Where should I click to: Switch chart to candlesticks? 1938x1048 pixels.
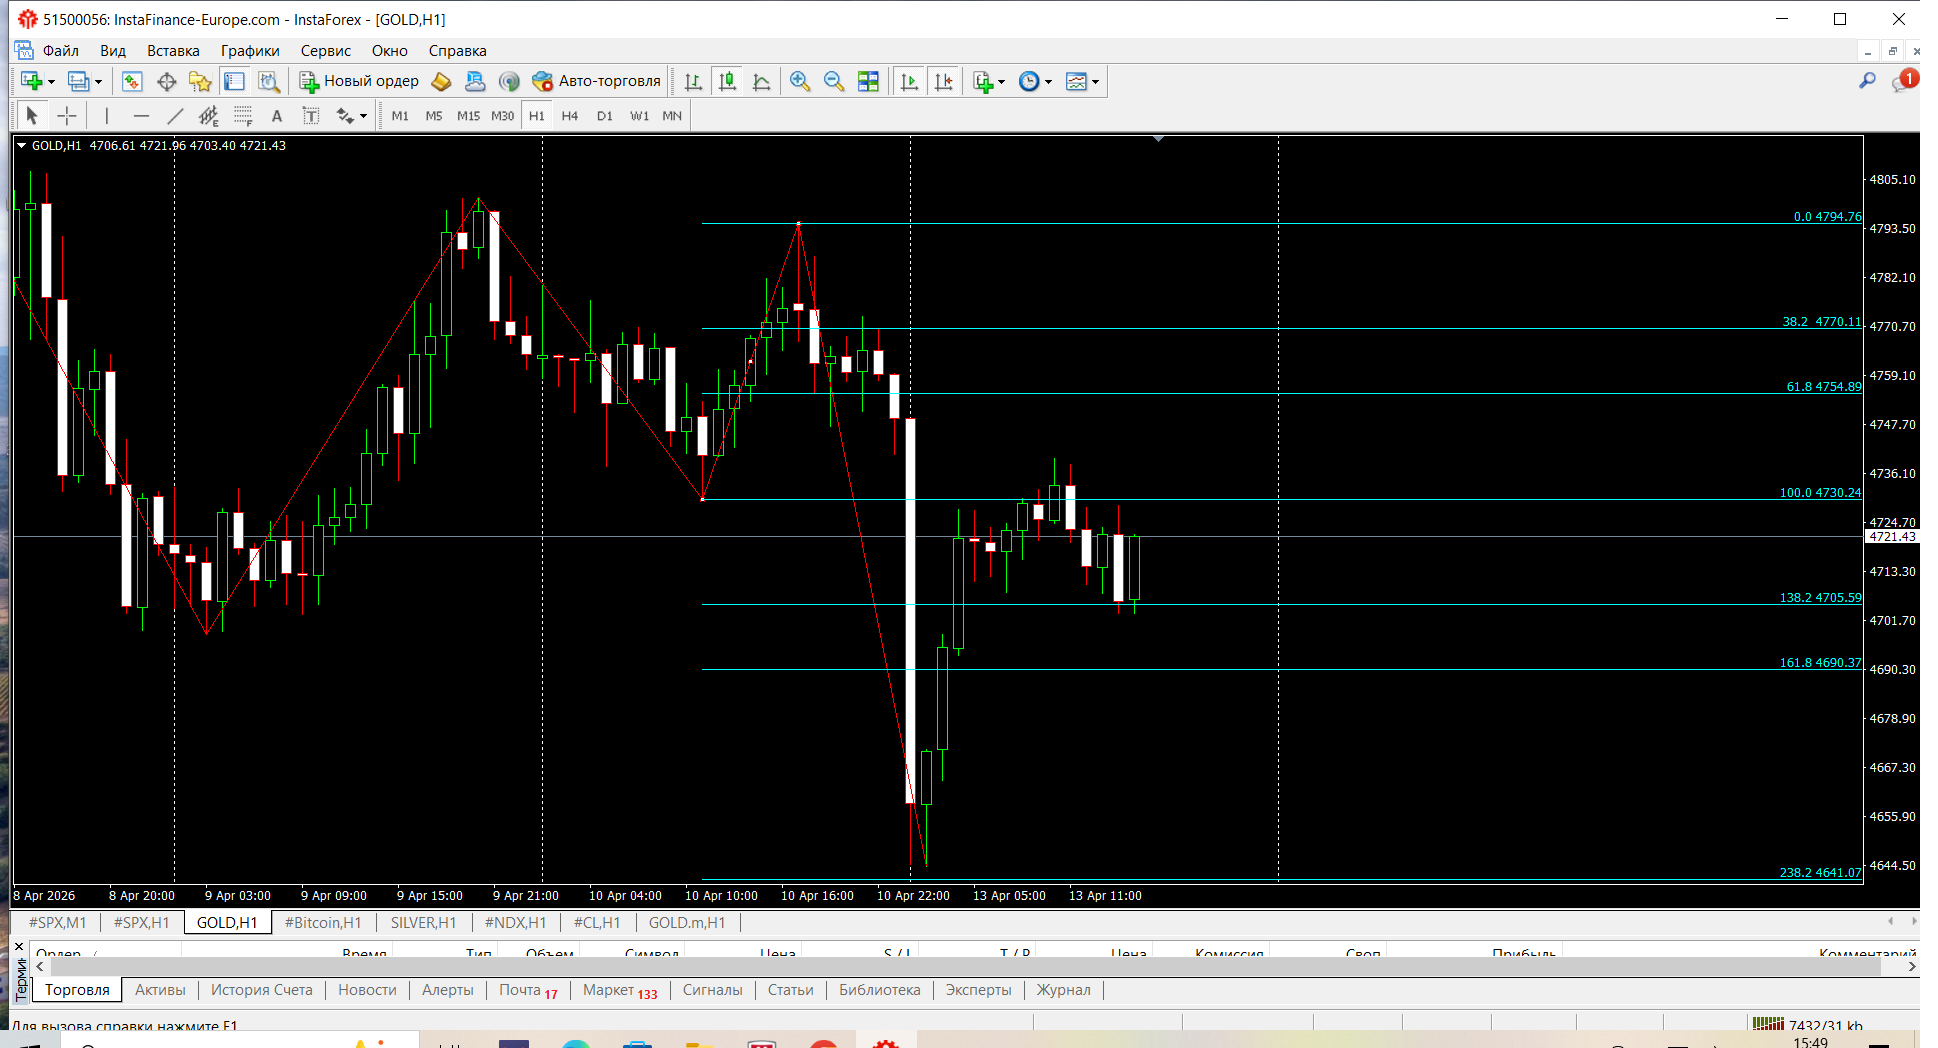point(727,82)
